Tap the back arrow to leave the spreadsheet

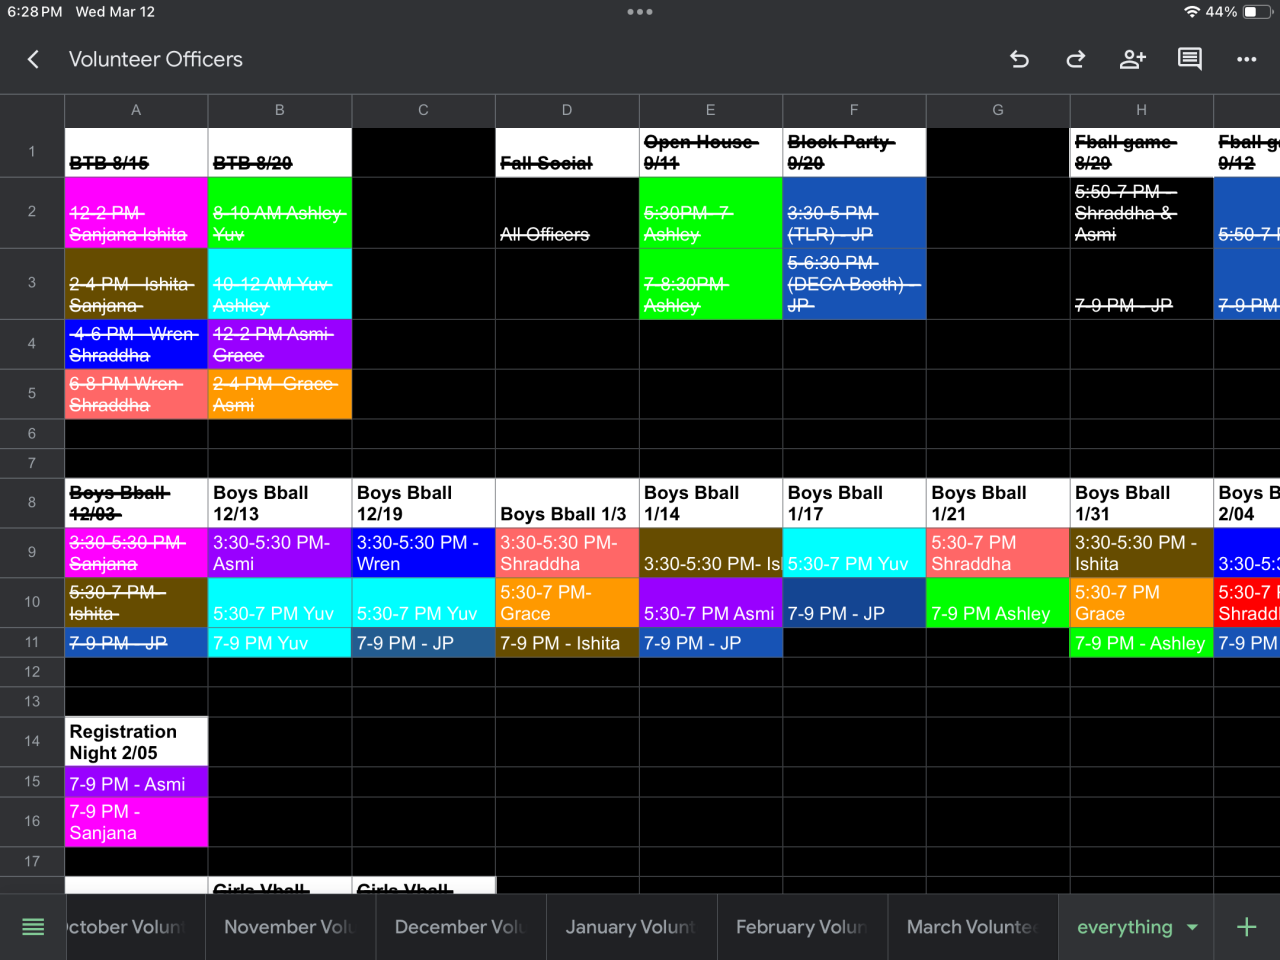pyautogui.click(x=33, y=60)
